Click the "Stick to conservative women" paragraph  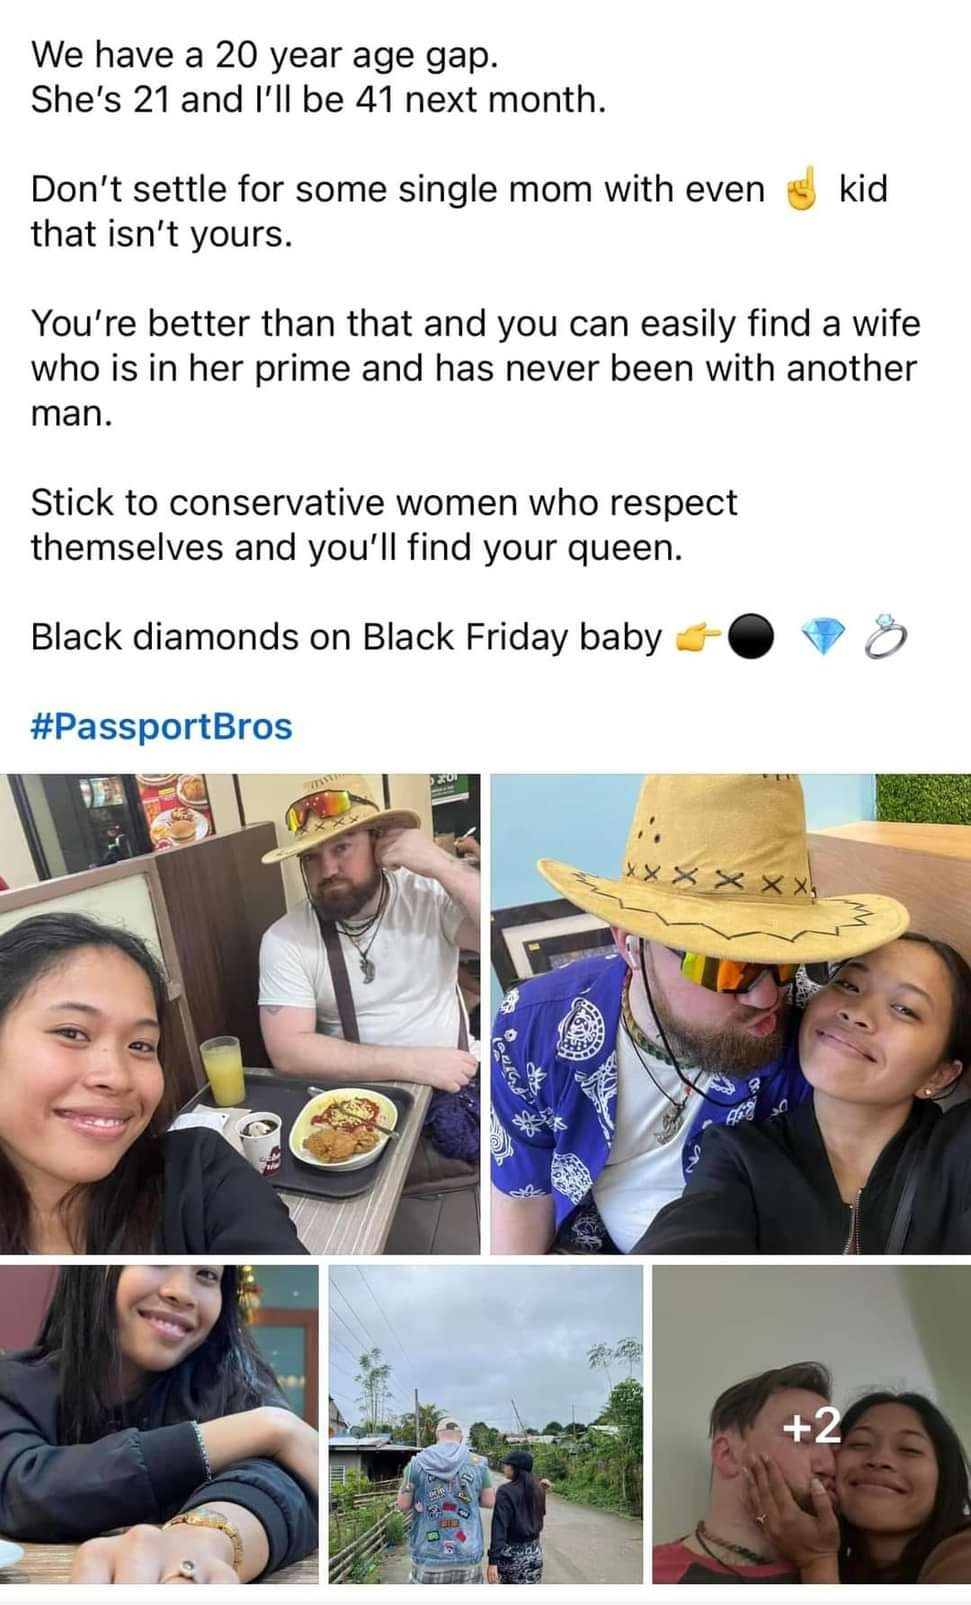pos(384,525)
